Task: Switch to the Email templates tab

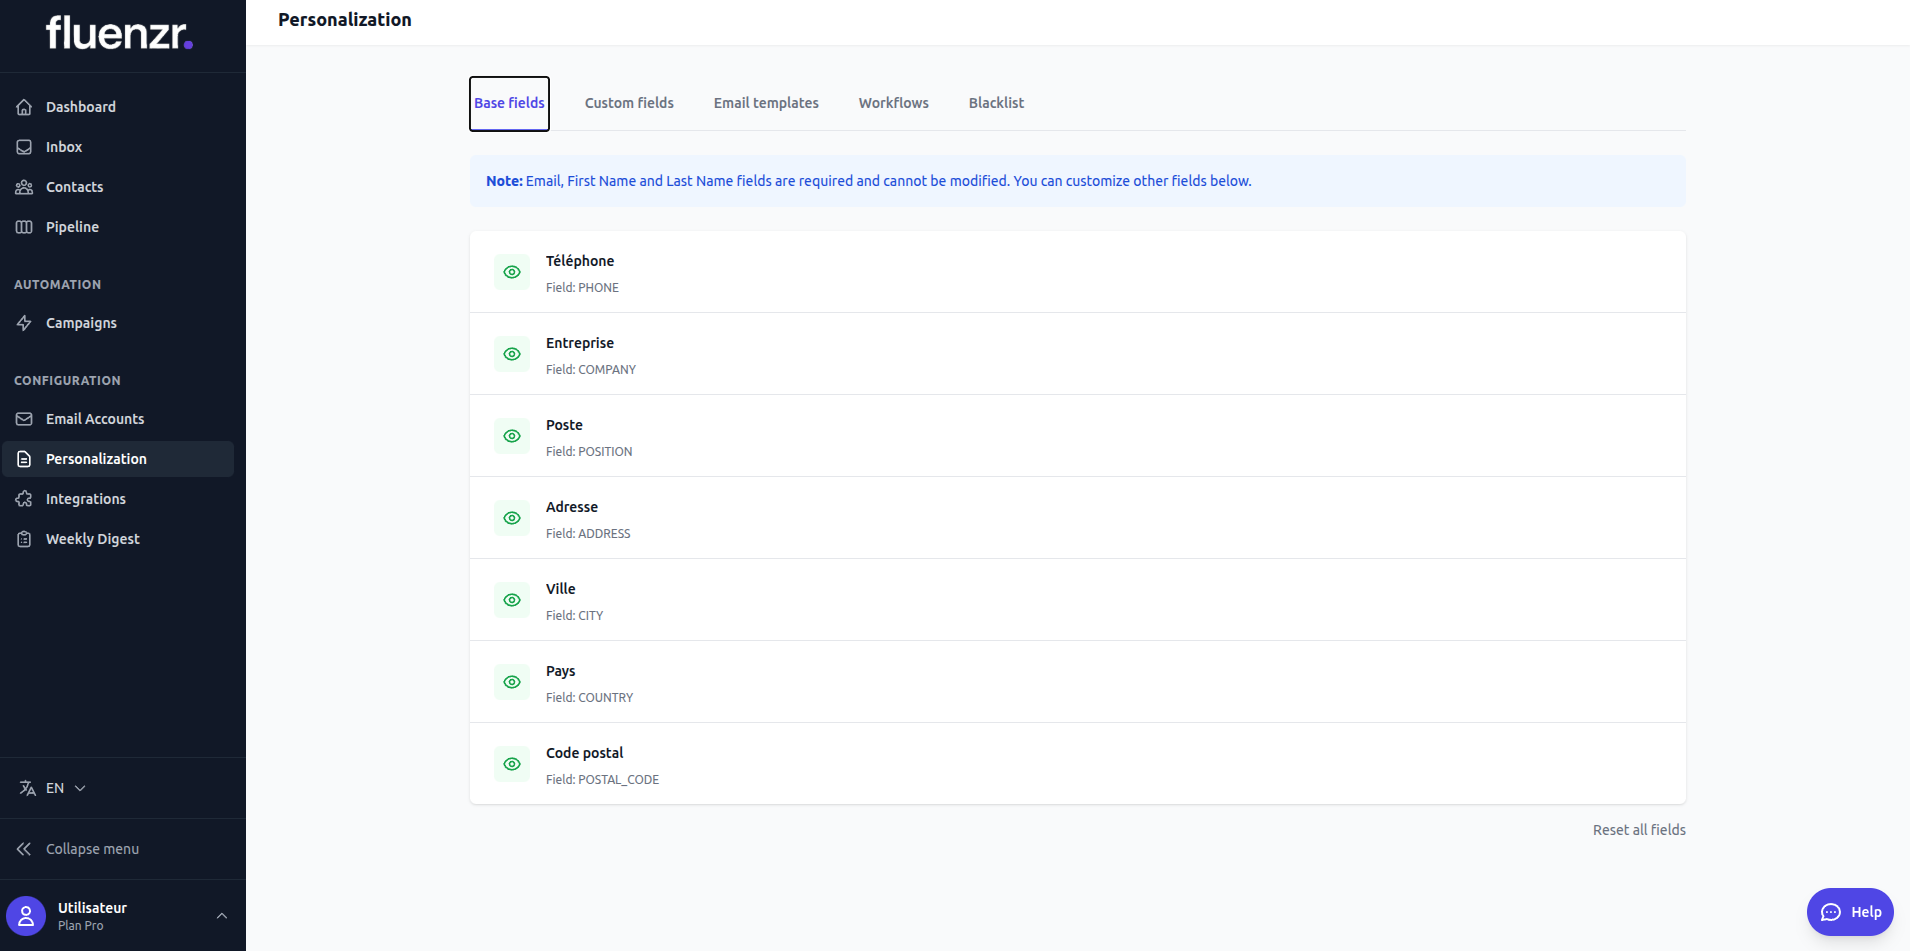Action: click(x=766, y=103)
